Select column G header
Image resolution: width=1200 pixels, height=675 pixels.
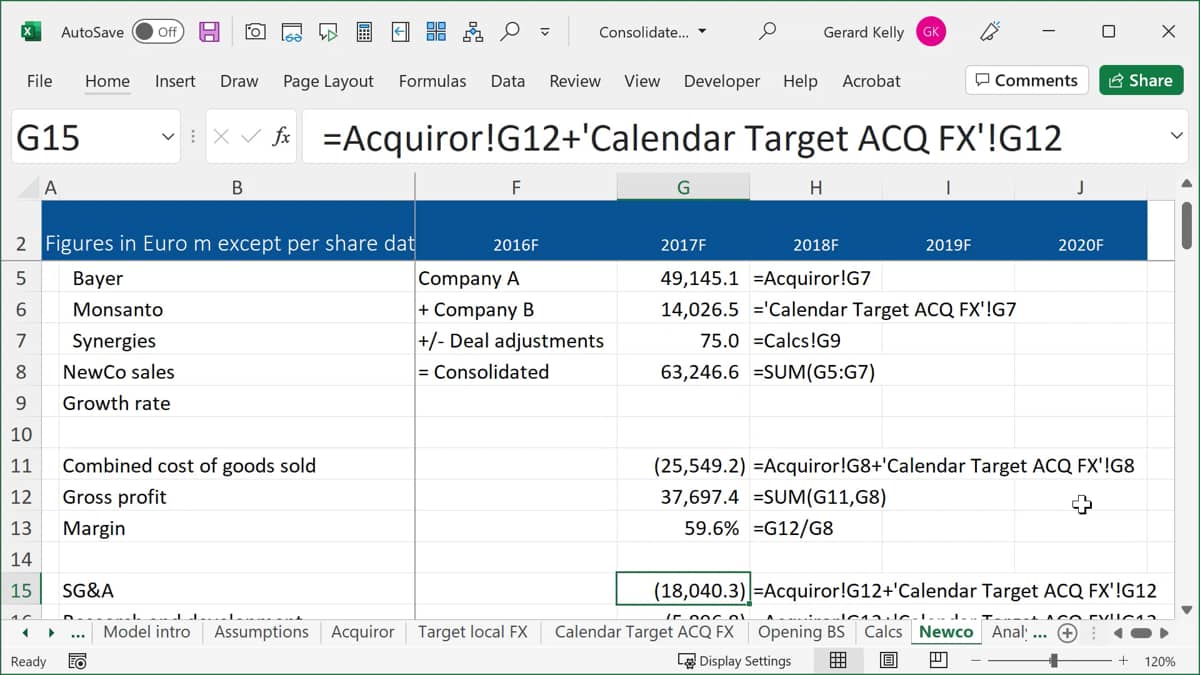point(683,187)
